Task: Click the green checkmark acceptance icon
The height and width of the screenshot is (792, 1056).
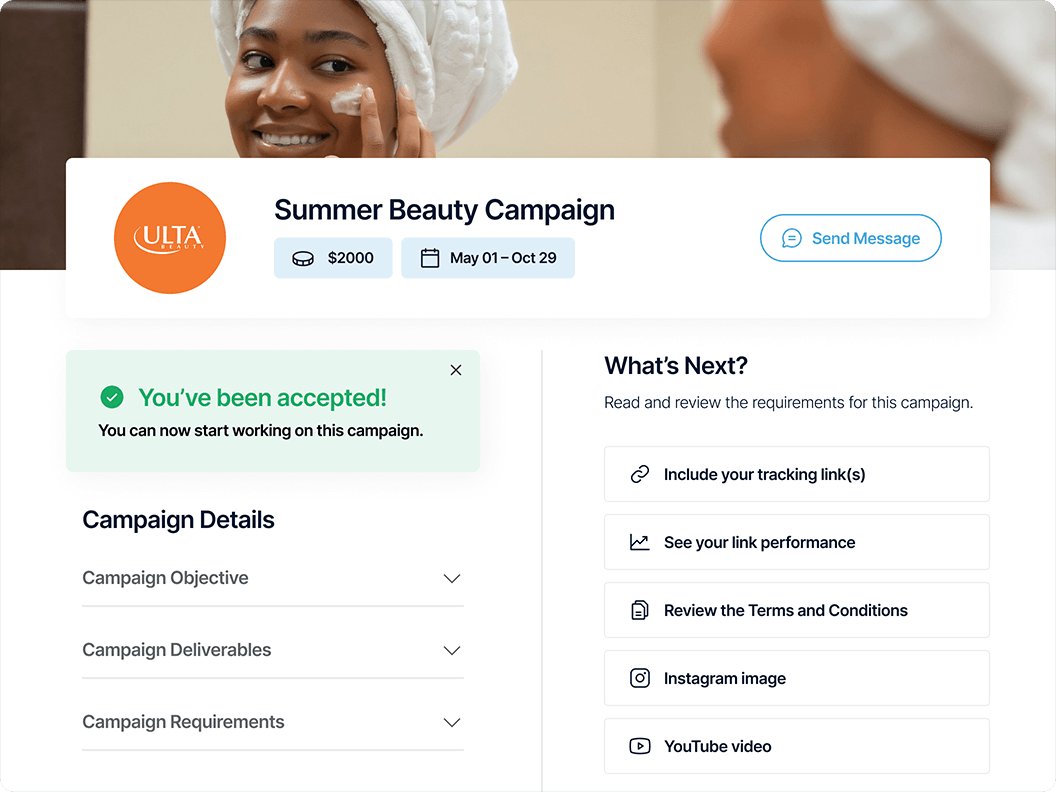Action: (x=112, y=397)
